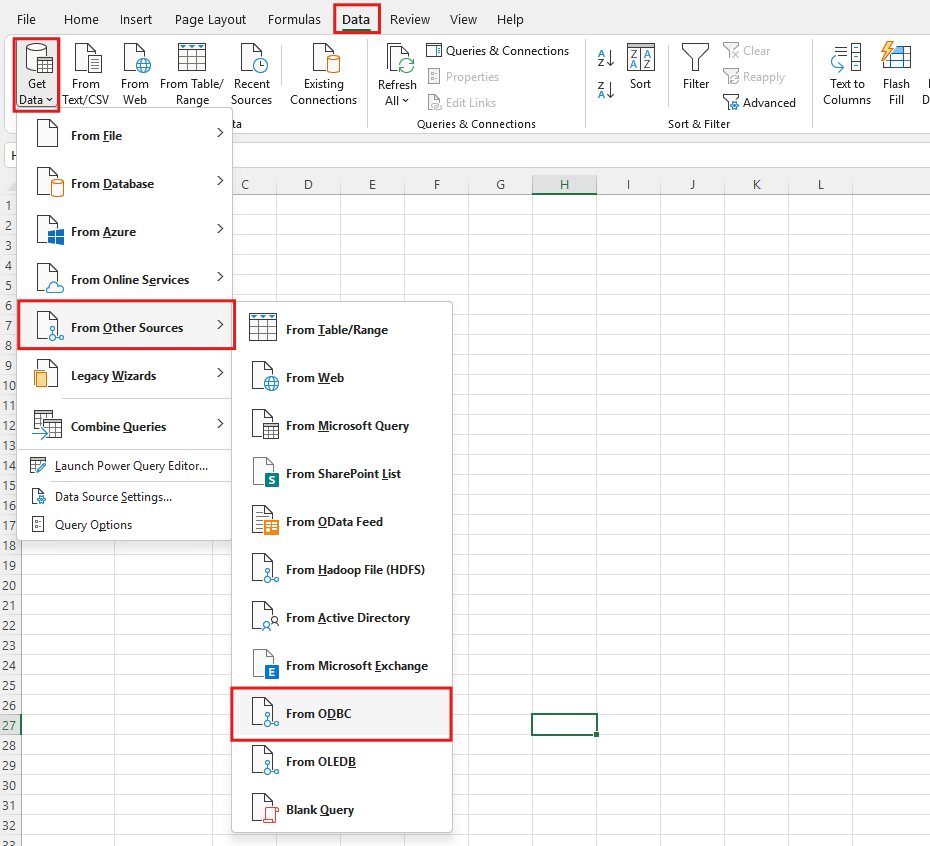Switch to the Formulas tab
The image size is (930, 846).
(294, 20)
